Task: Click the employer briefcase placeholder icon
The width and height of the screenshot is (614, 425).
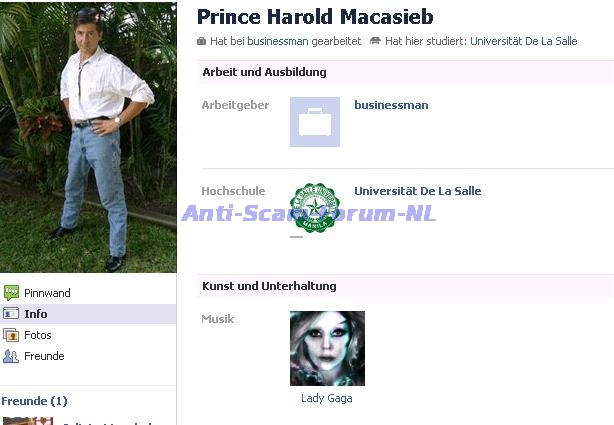Action: tap(315, 122)
